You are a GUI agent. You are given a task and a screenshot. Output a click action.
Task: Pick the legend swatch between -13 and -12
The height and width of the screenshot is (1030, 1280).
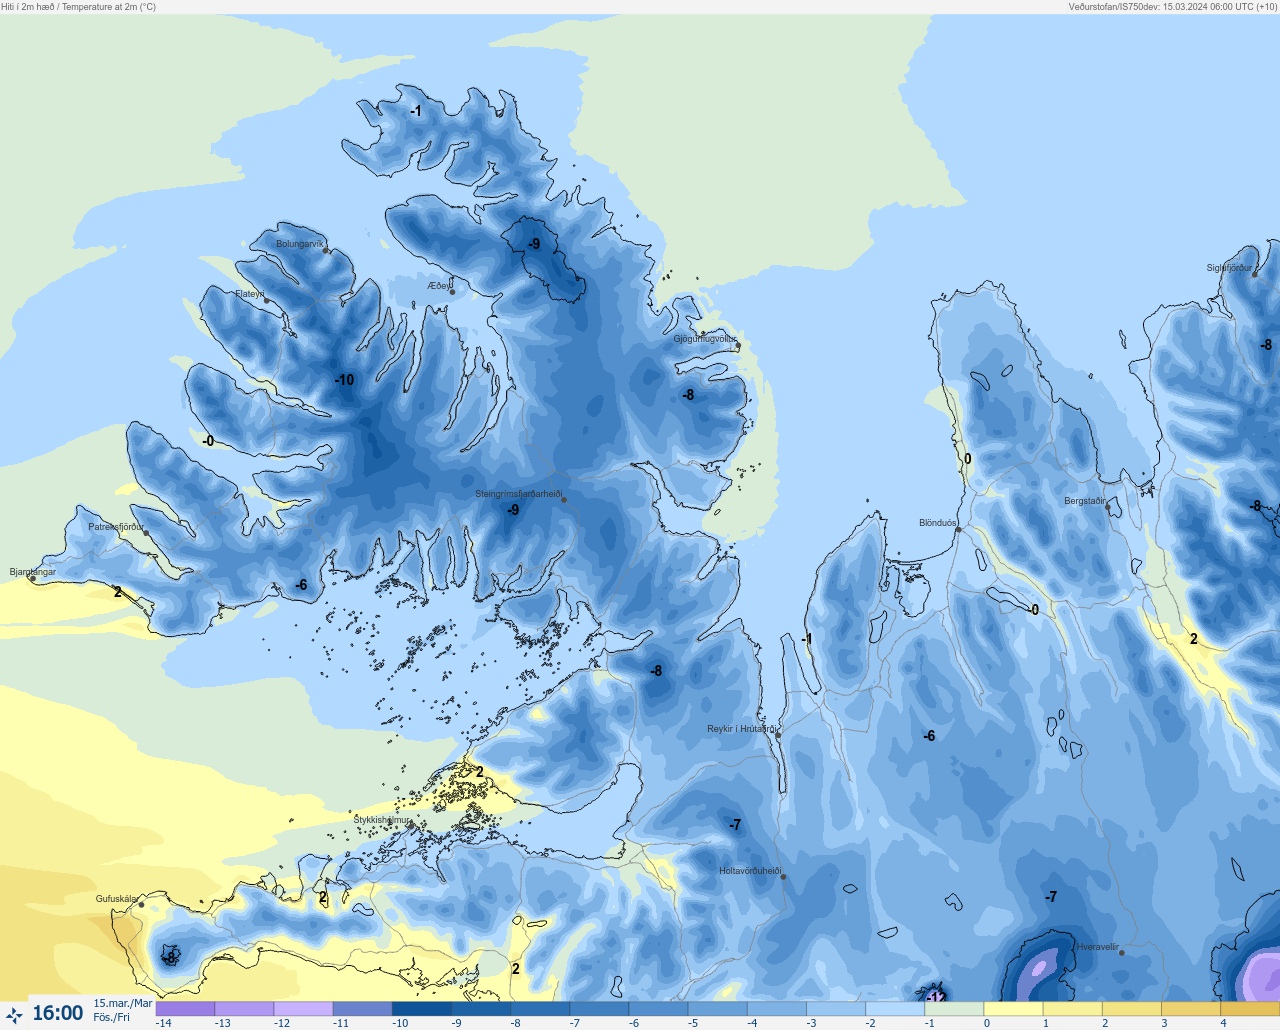(245, 1009)
